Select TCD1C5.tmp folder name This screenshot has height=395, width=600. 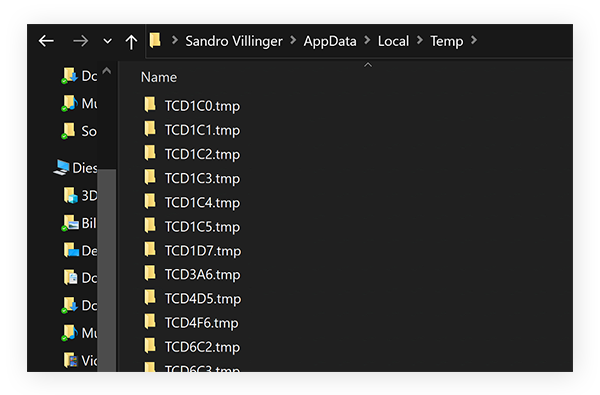tap(202, 227)
